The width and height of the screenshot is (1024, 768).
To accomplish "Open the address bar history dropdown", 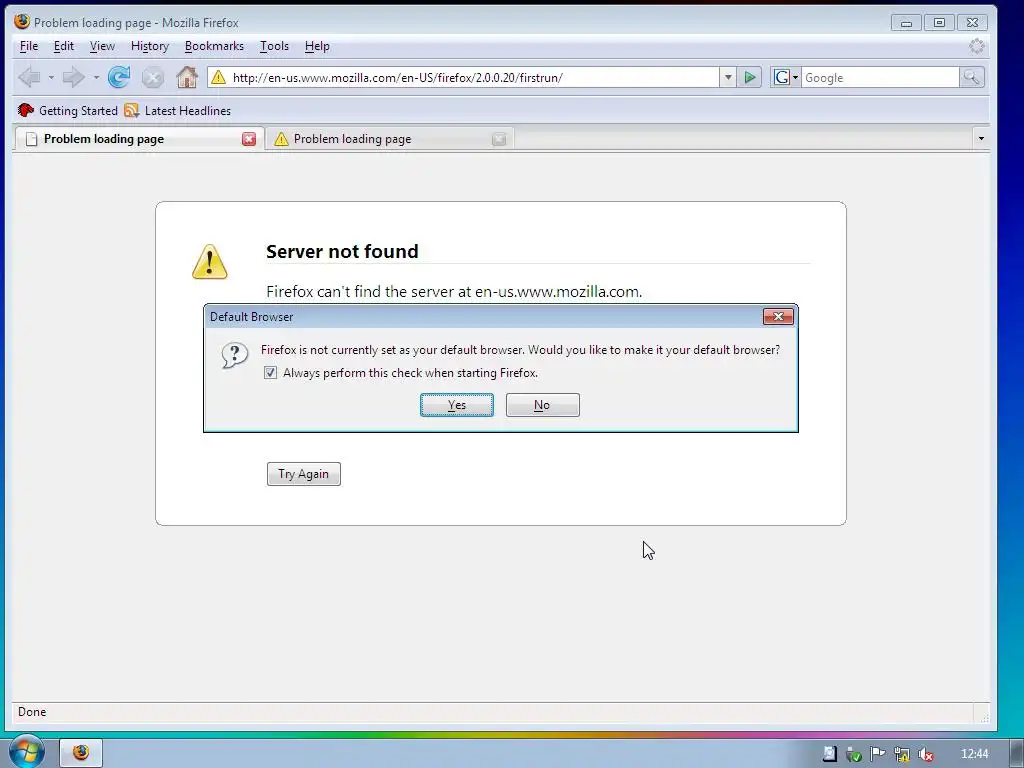I will [x=728, y=78].
